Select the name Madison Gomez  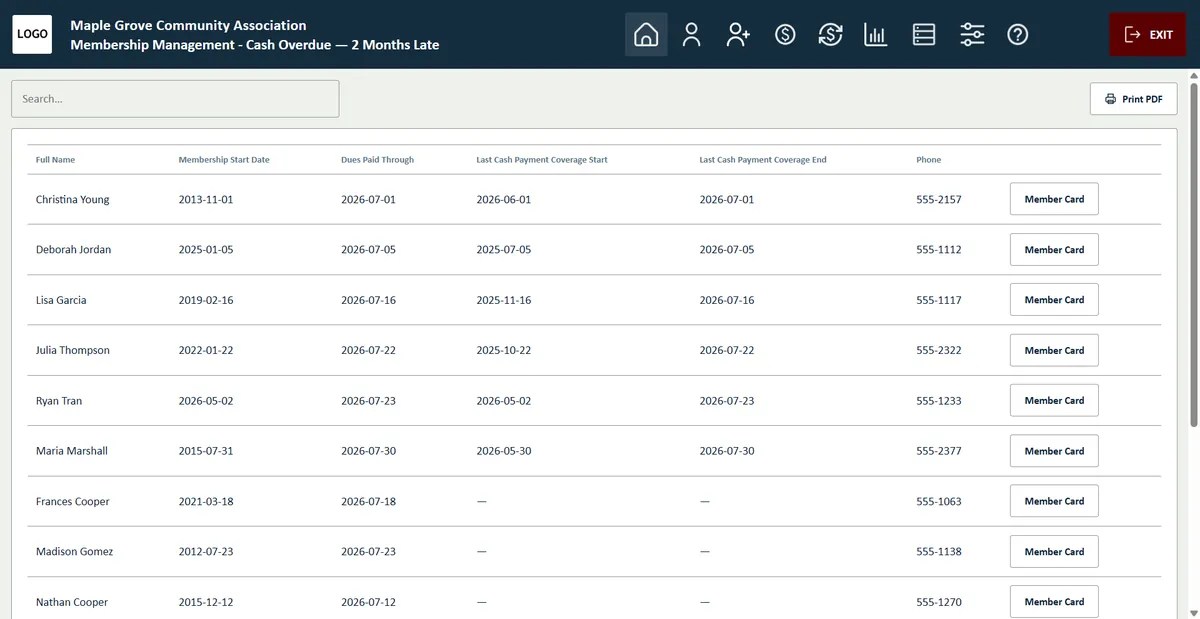[74, 552]
